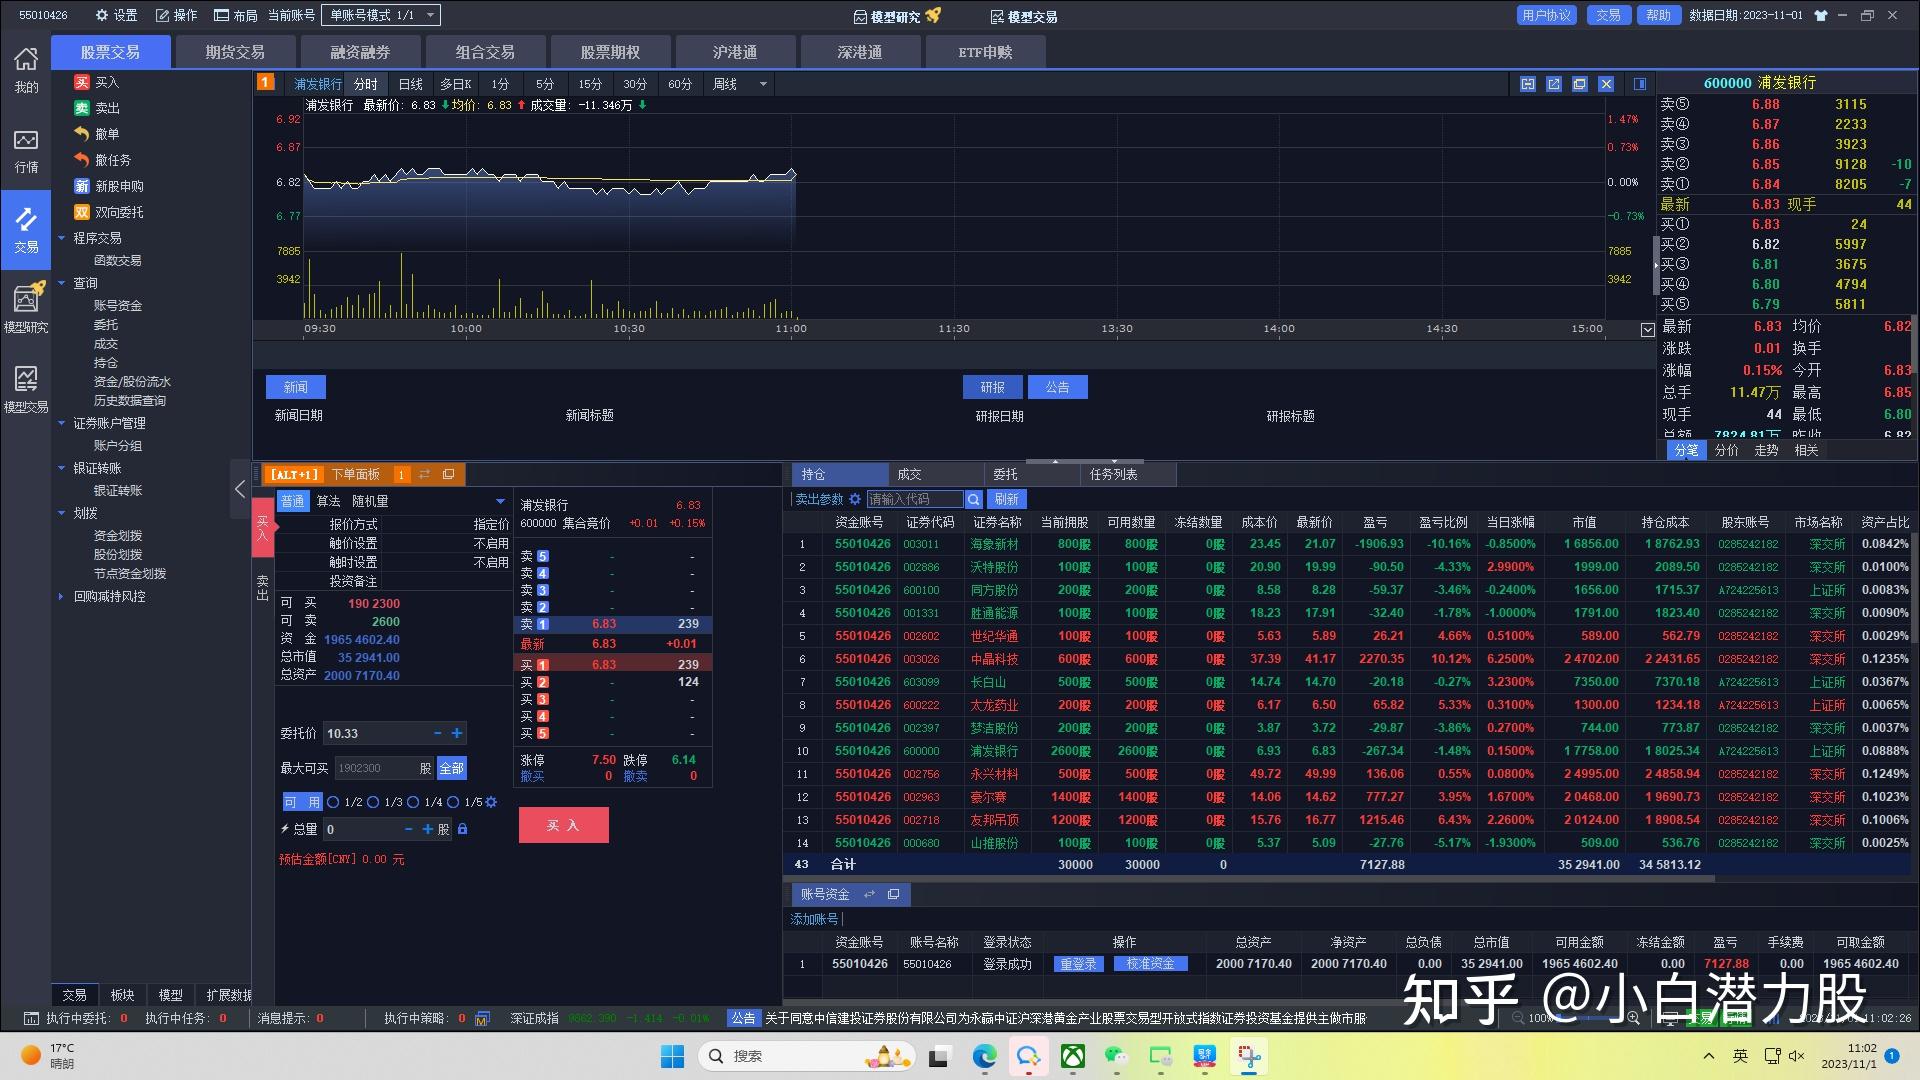The width and height of the screenshot is (1920, 1080).
Task: Expand the 回购减持风控 tree node
Action: [x=61, y=597]
